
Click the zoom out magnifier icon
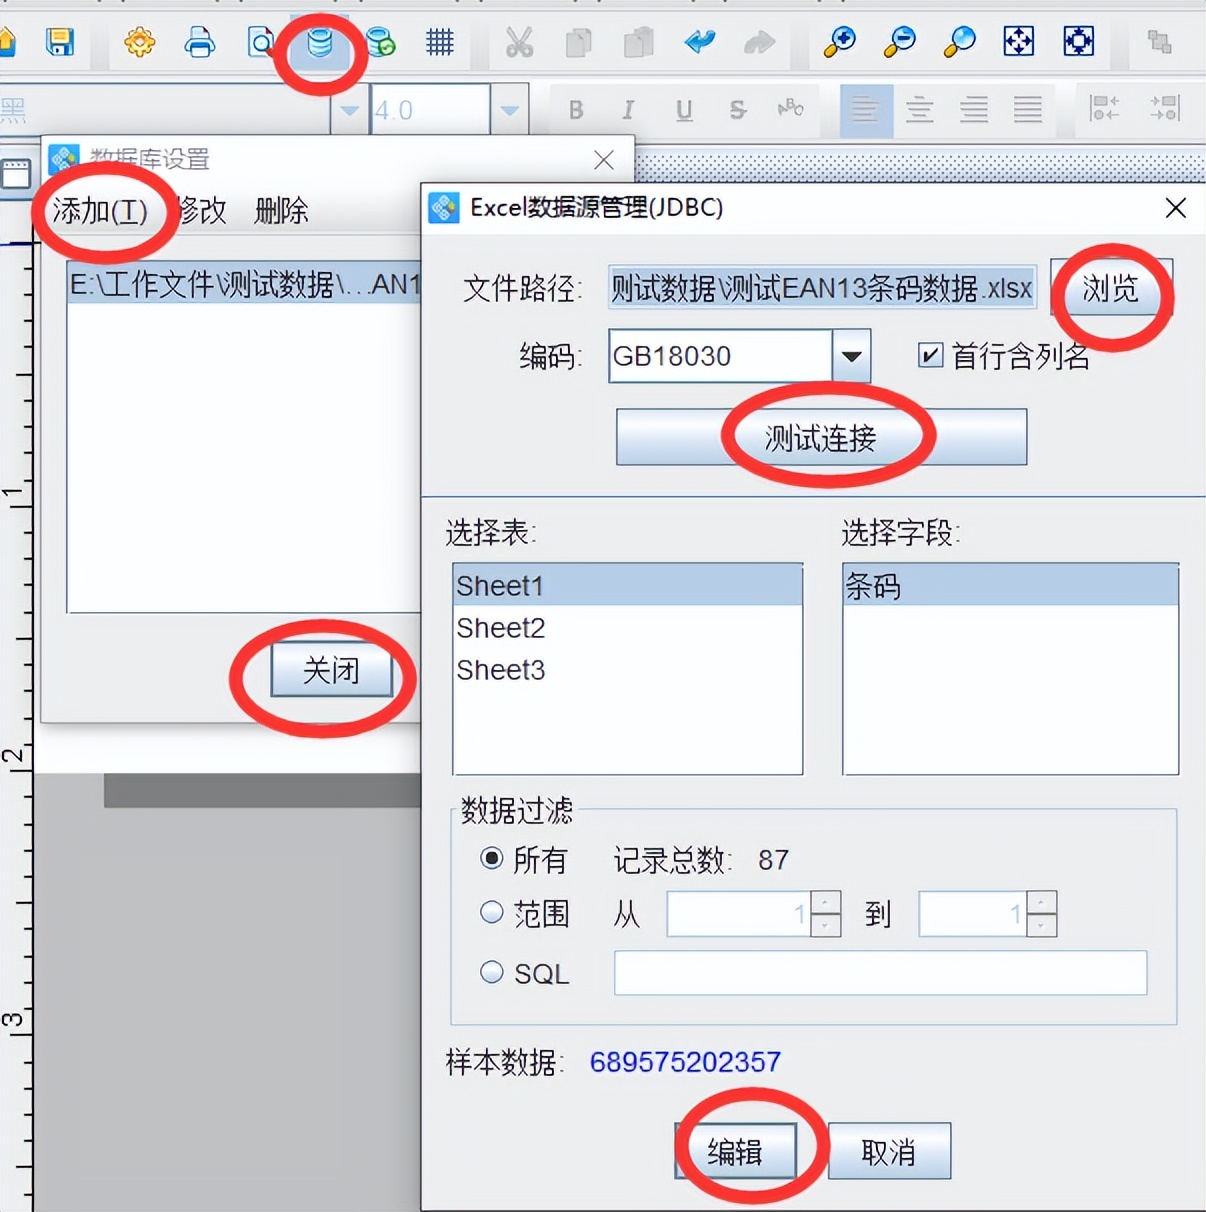[x=900, y=42]
